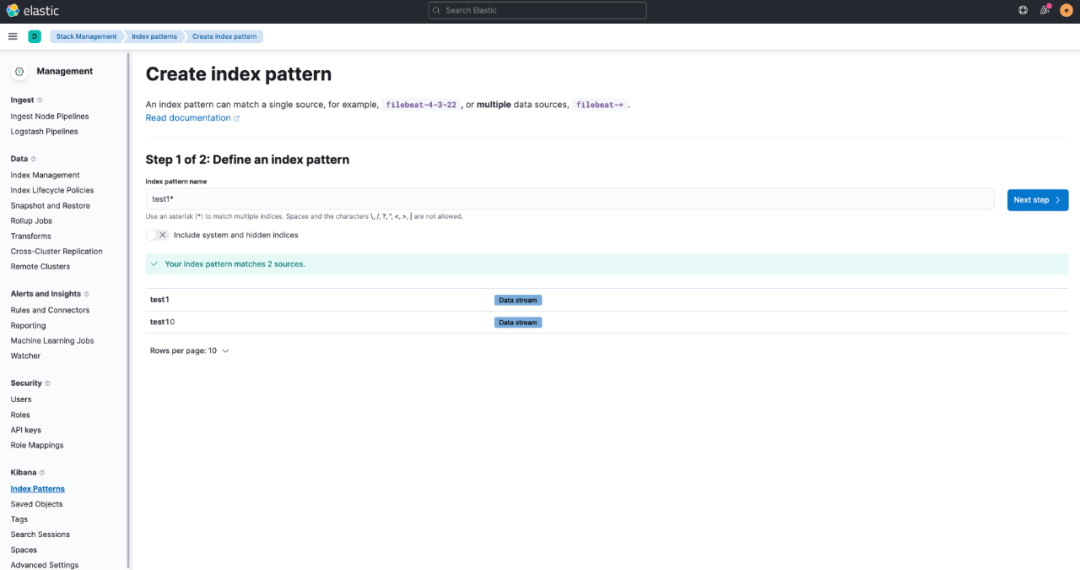Click the Management gear icon
This screenshot has width=1080, height=570.
(x=19, y=72)
